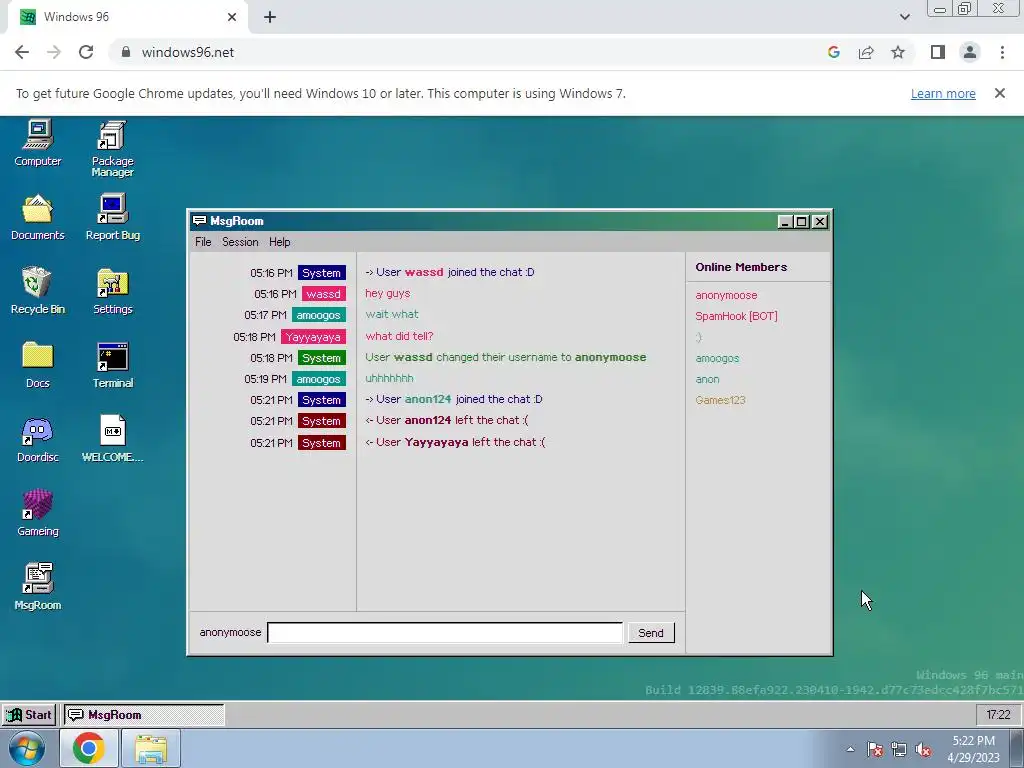Launch the Report Bug icon
The image size is (1024, 768).
tap(112, 217)
